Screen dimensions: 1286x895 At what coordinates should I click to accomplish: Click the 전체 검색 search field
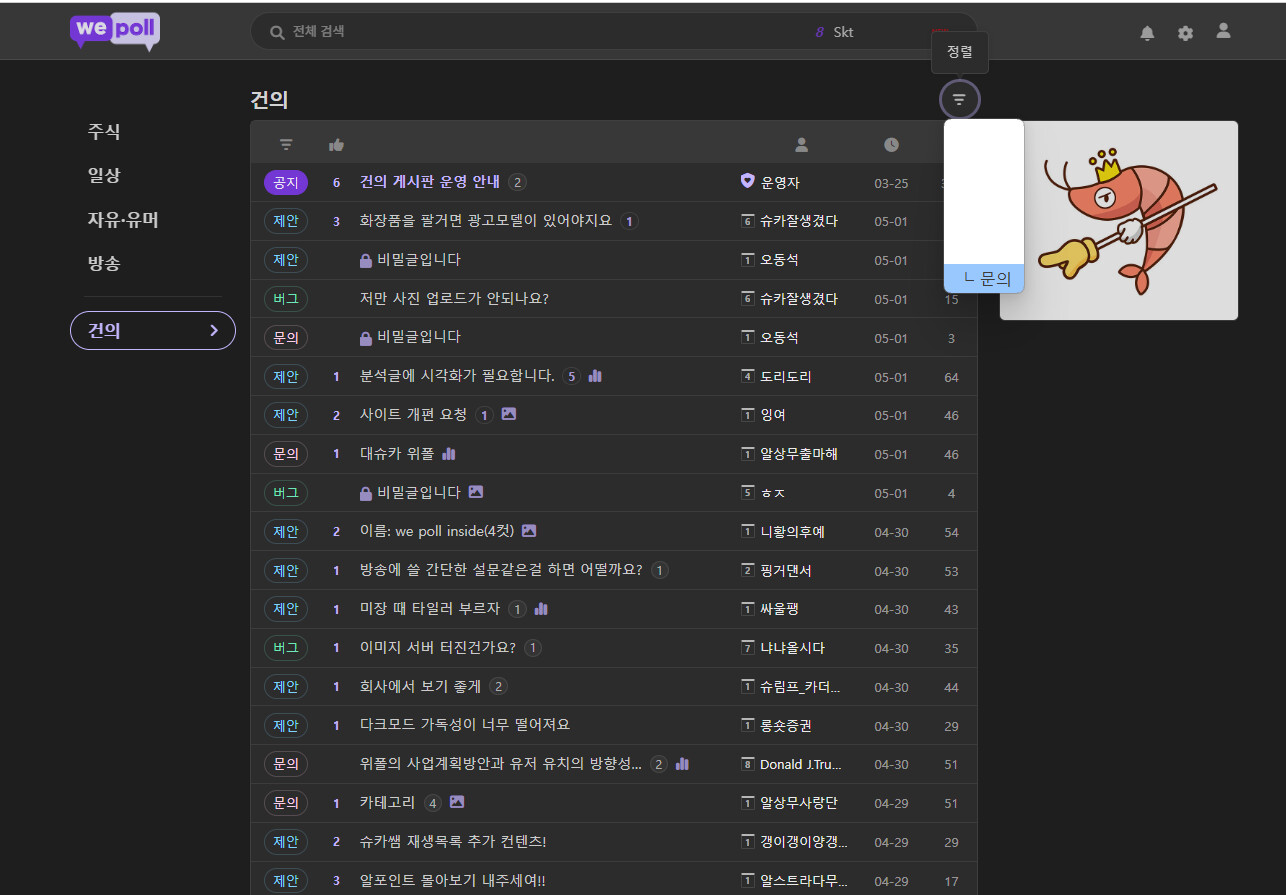tap(540, 32)
